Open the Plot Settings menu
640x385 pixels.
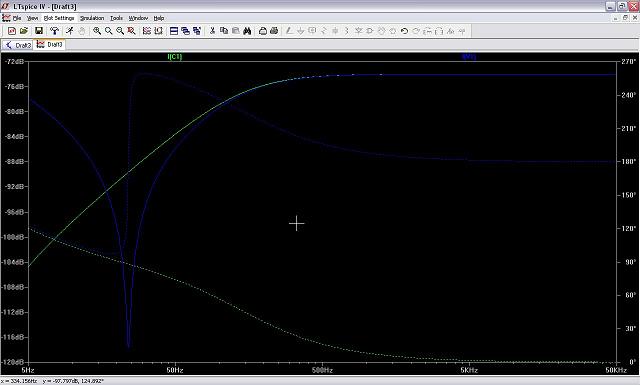coord(59,18)
